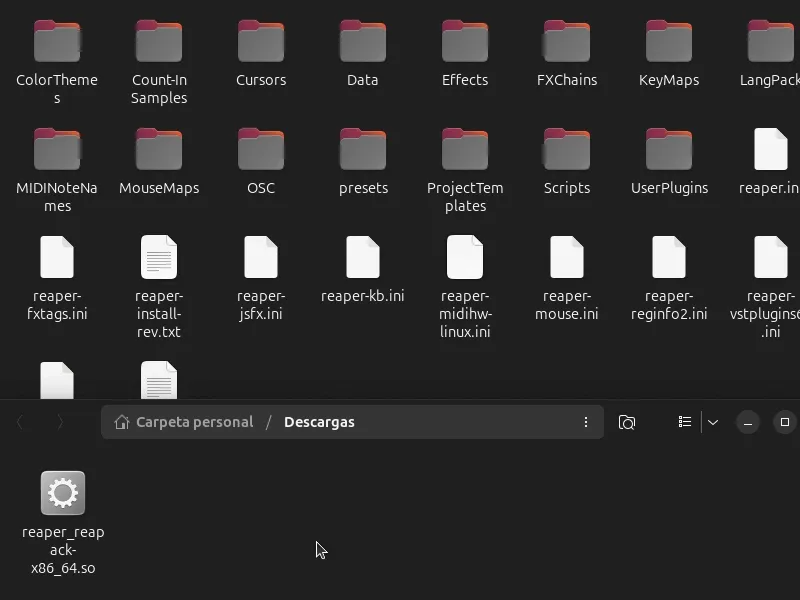This screenshot has width=800, height=600.
Task: Open the OSC folder
Action: coord(261,149)
